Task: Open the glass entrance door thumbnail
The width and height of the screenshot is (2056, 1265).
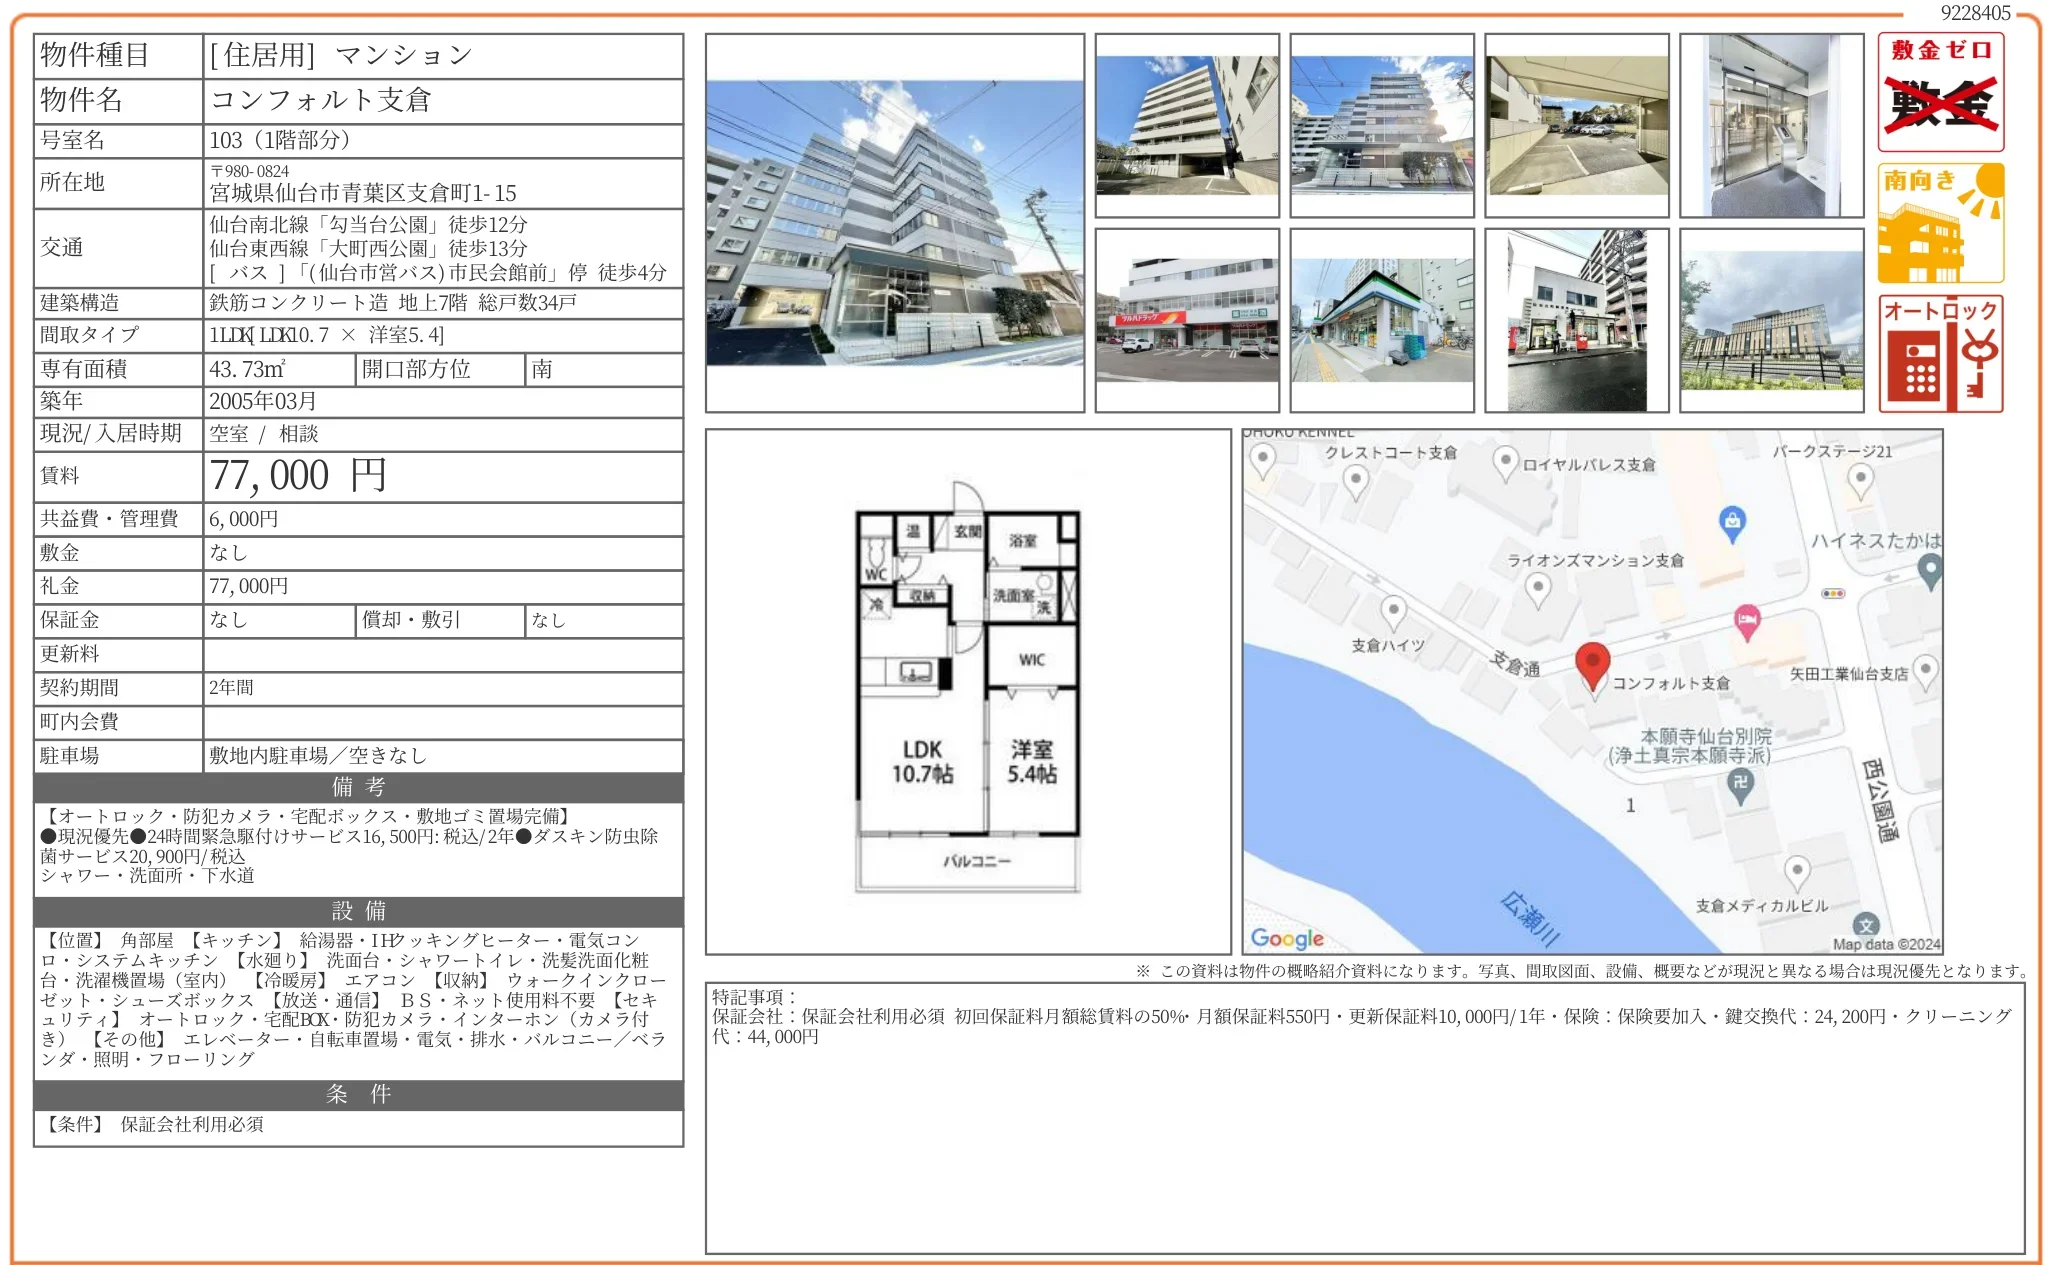Action: [x=1771, y=125]
